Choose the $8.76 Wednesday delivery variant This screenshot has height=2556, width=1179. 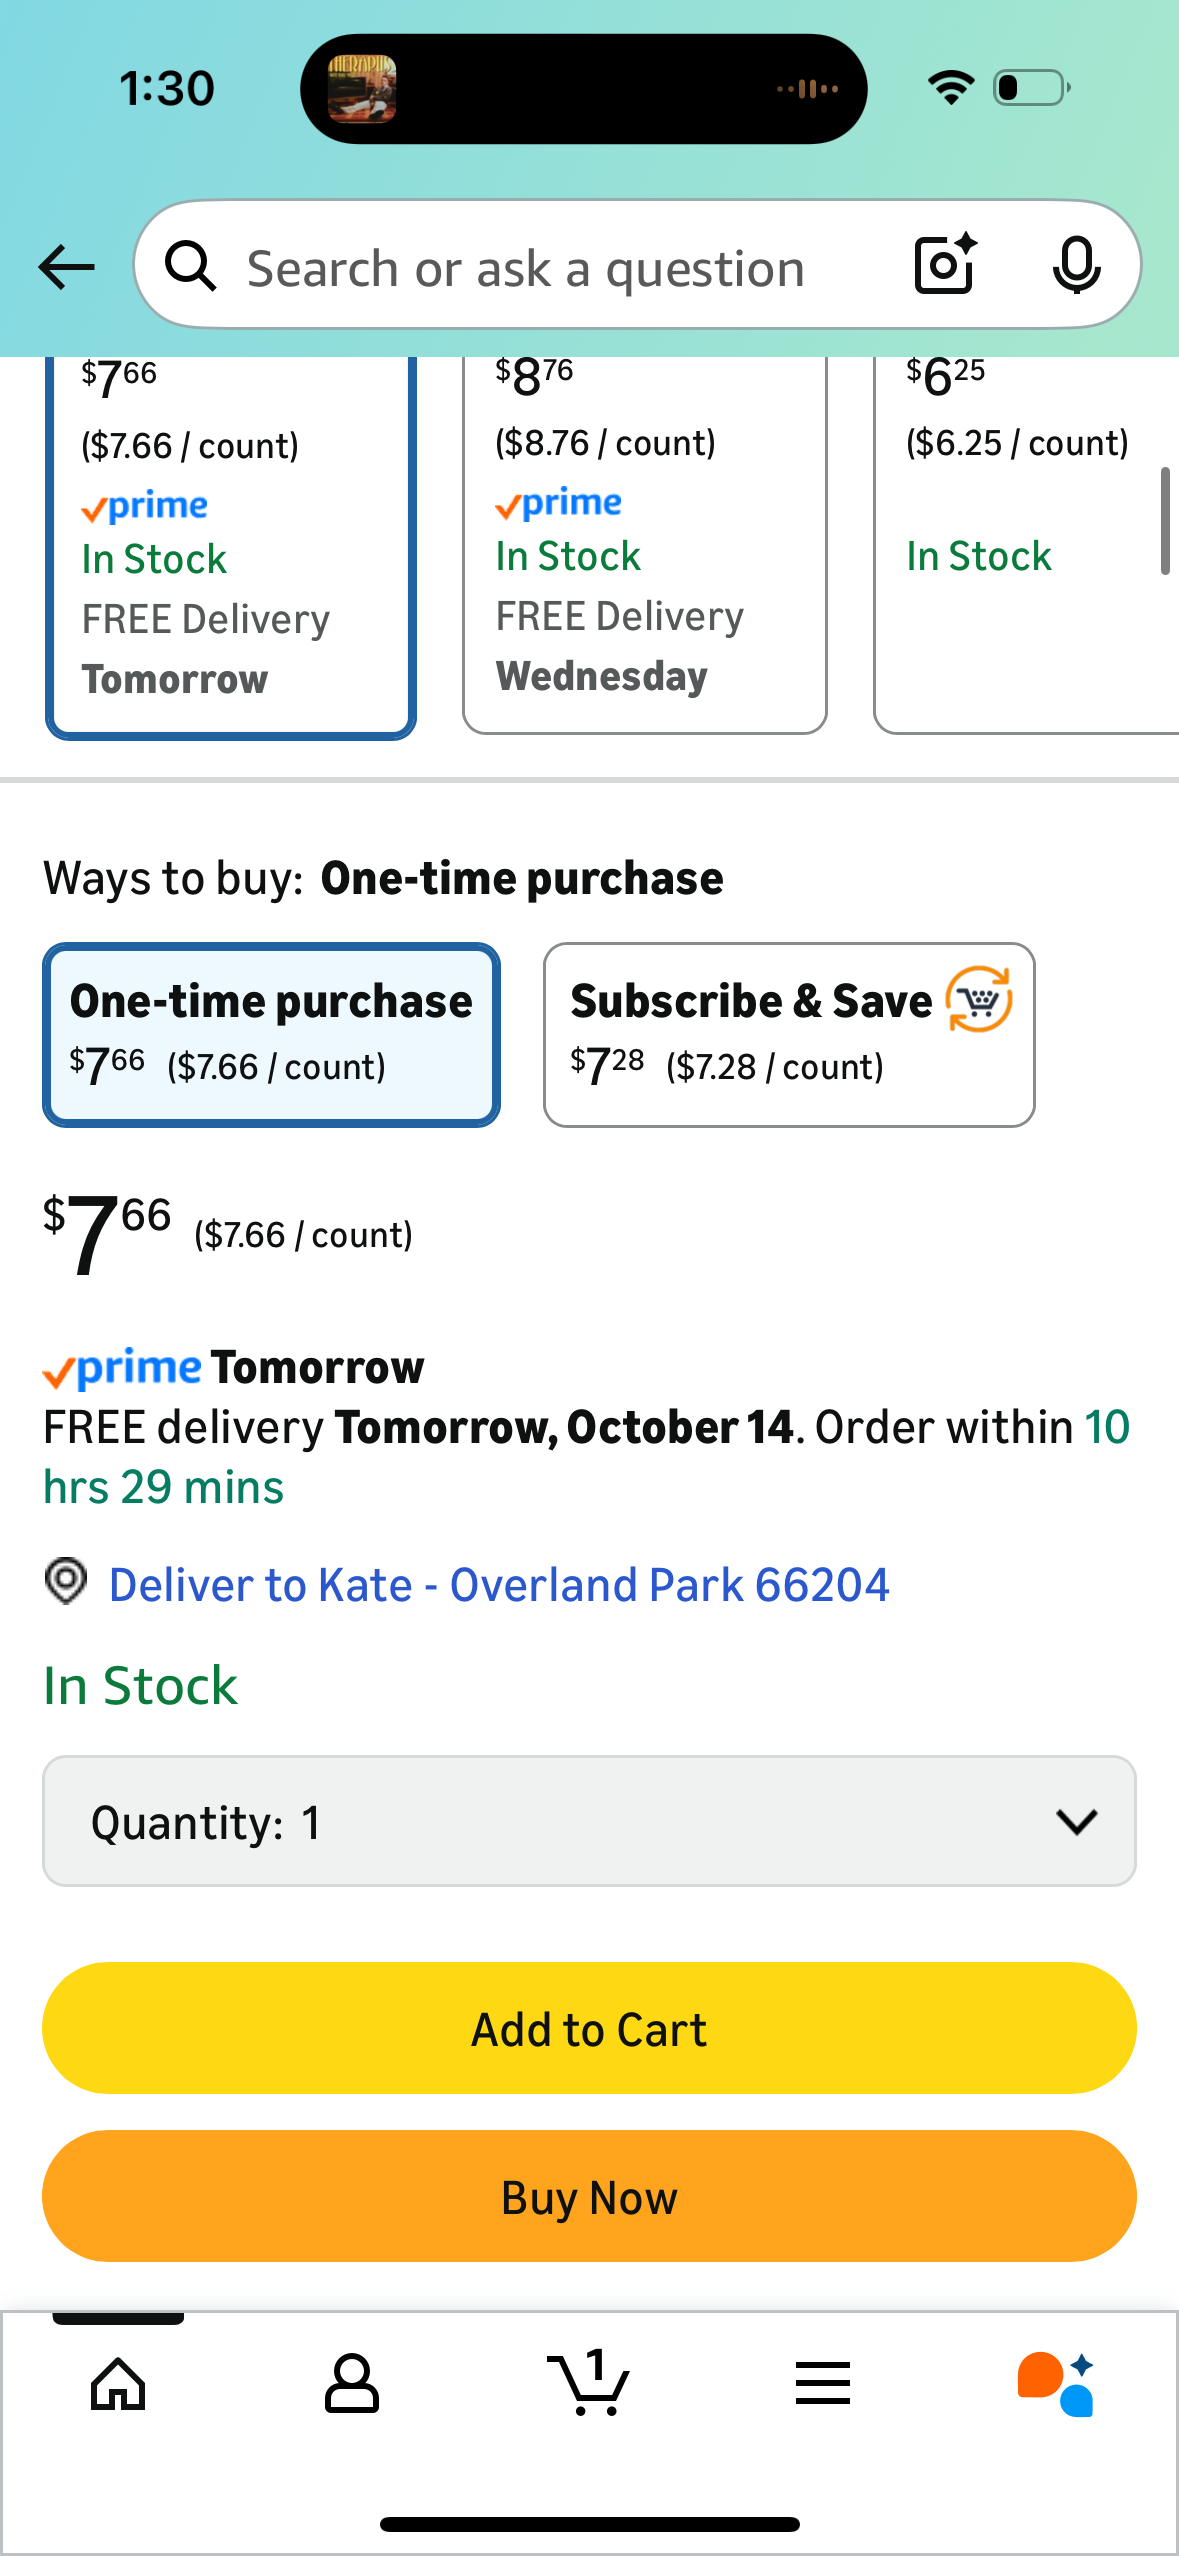pyautogui.click(x=644, y=545)
